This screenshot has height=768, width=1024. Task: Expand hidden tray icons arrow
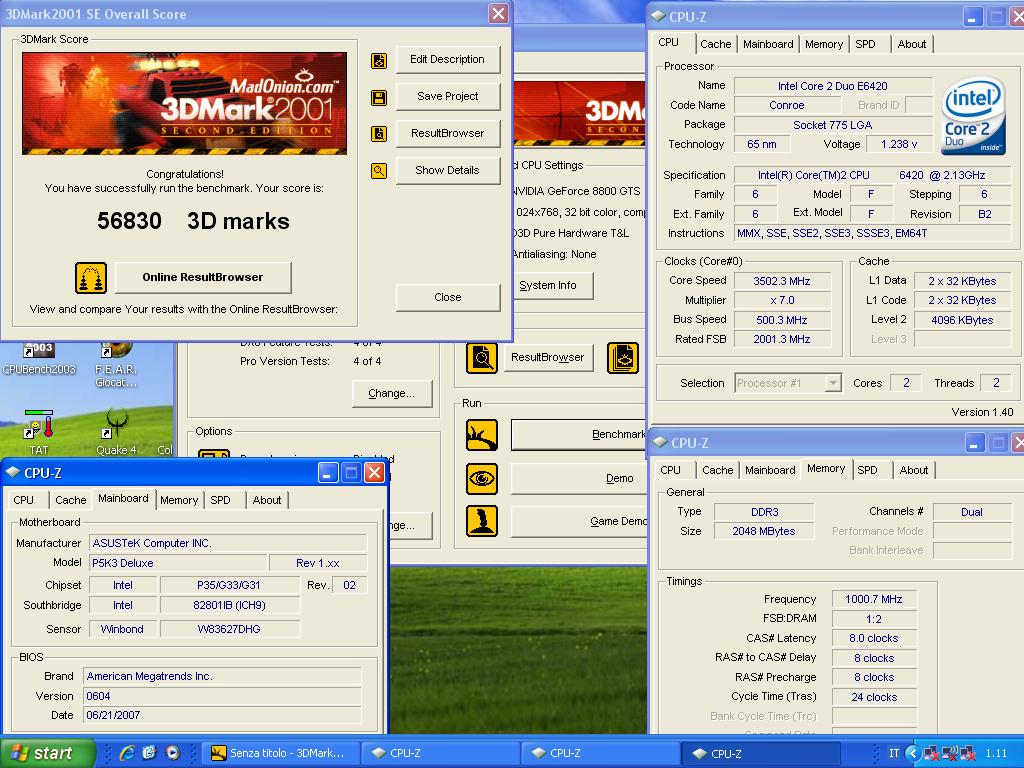click(912, 753)
